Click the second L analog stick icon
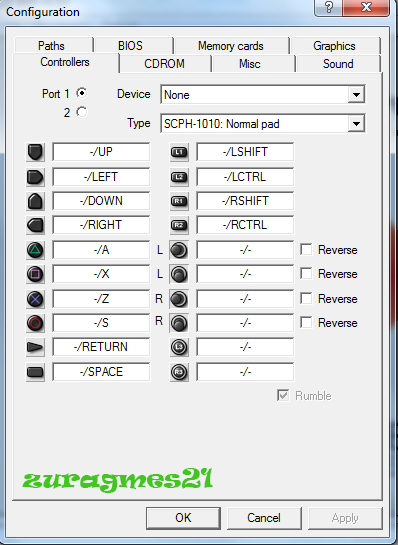Image resolution: width=398 pixels, height=545 pixels. (x=179, y=274)
